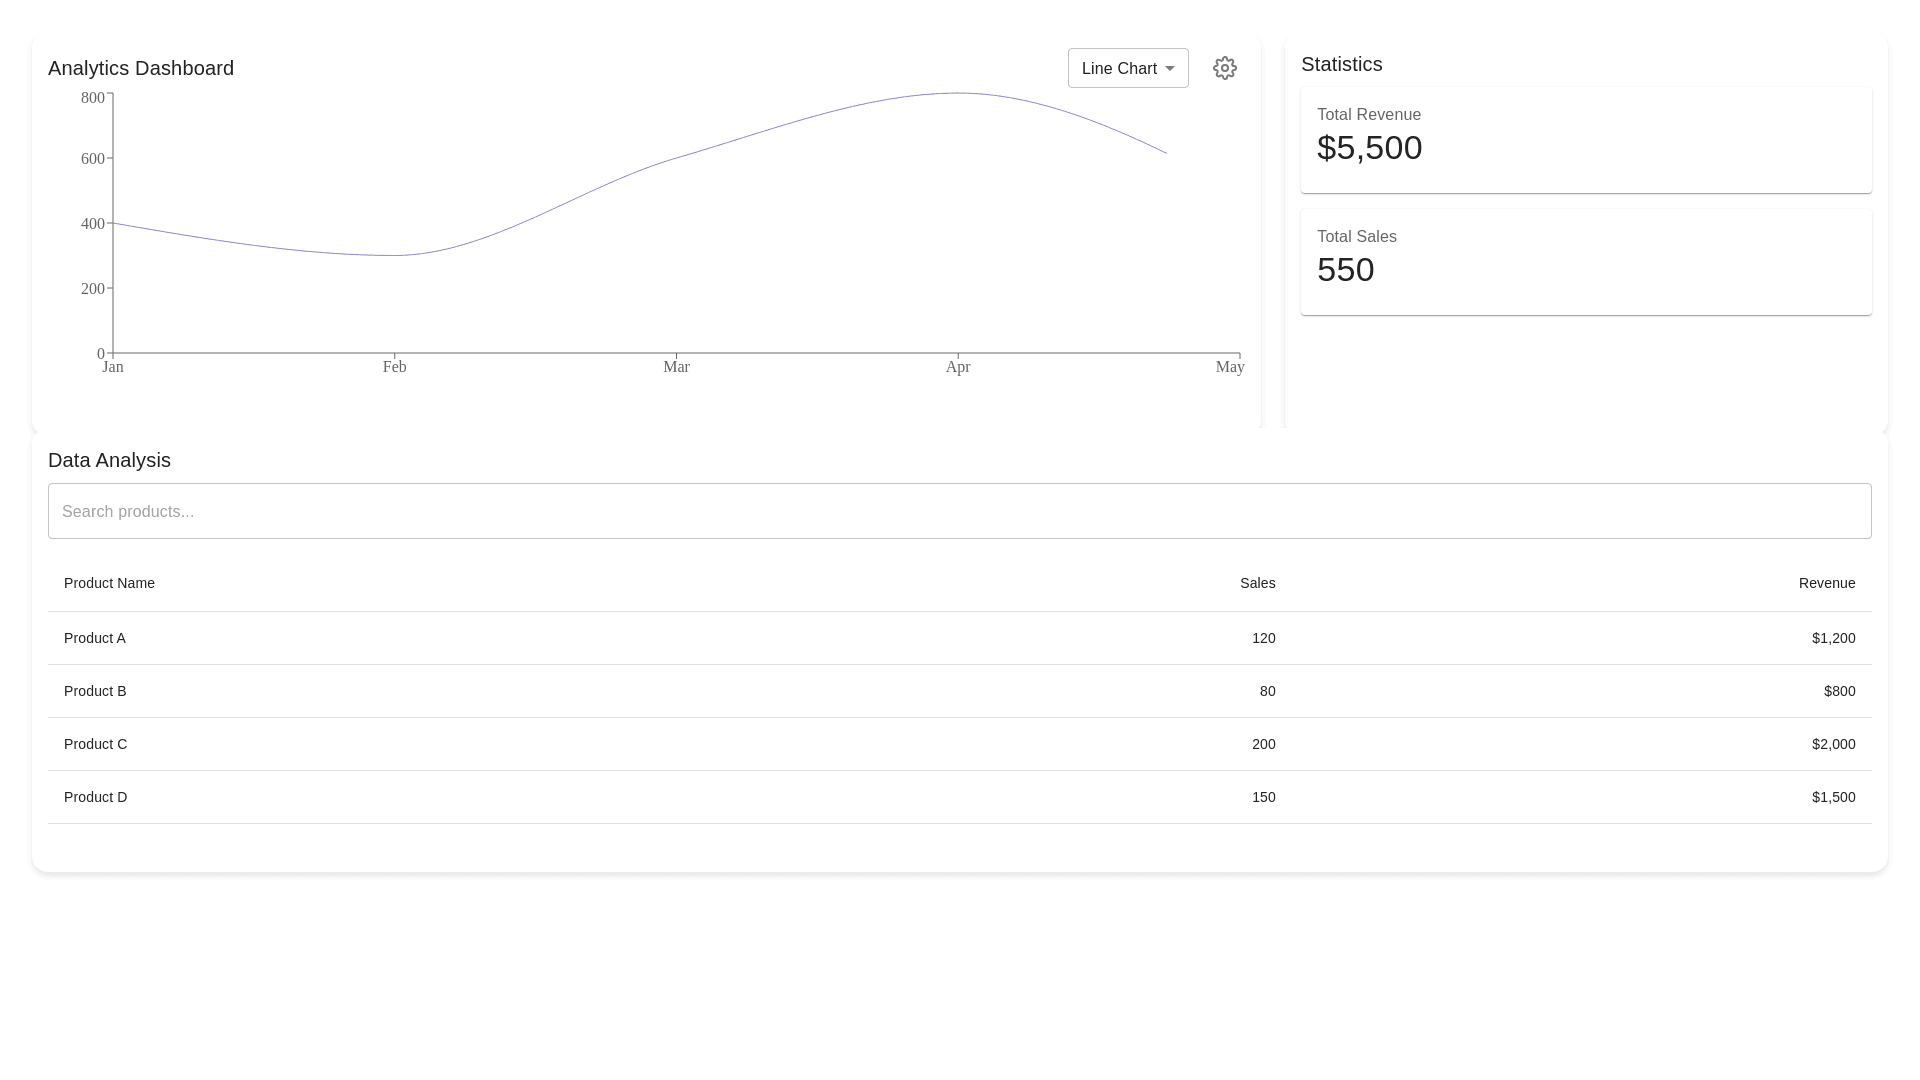Click the Feb label on chart axis
Screen dimensions: 1920x1080
[x=394, y=367]
